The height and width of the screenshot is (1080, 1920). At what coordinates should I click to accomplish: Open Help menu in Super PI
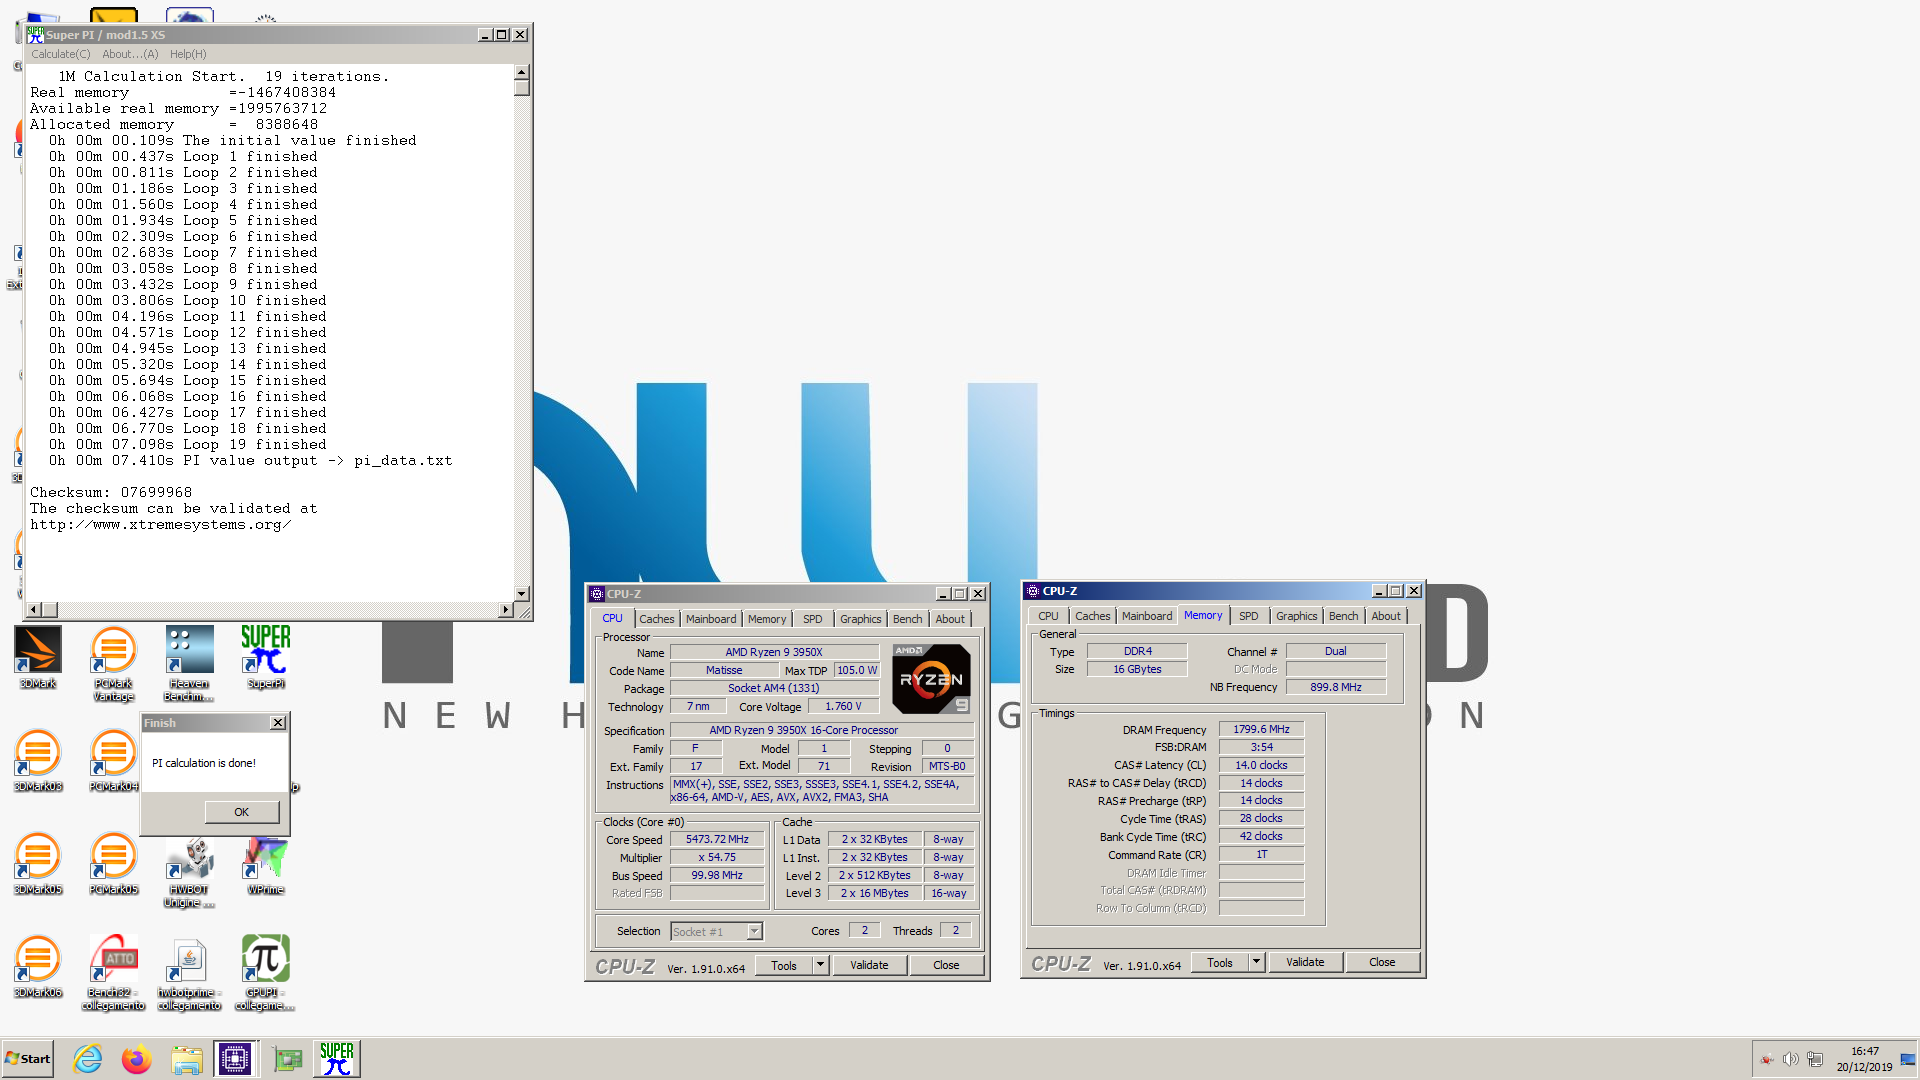pos(188,54)
